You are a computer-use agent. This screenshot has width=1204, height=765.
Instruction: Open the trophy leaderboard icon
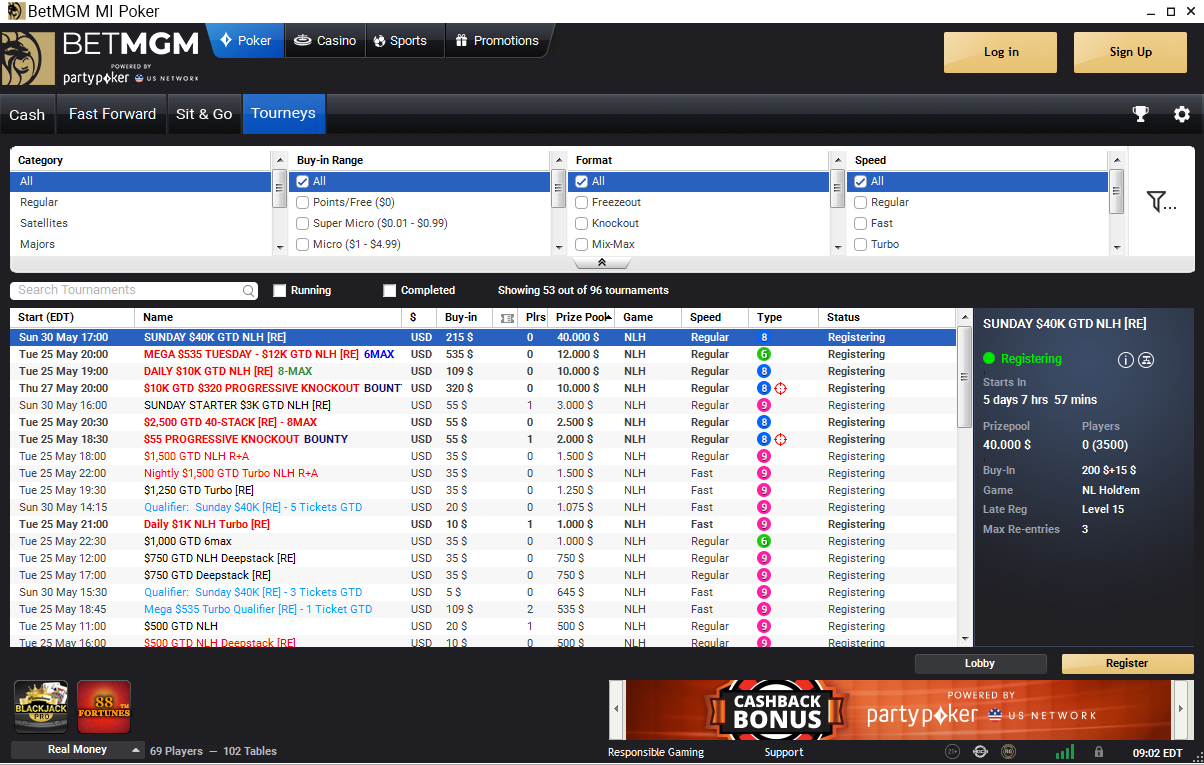click(1140, 114)
